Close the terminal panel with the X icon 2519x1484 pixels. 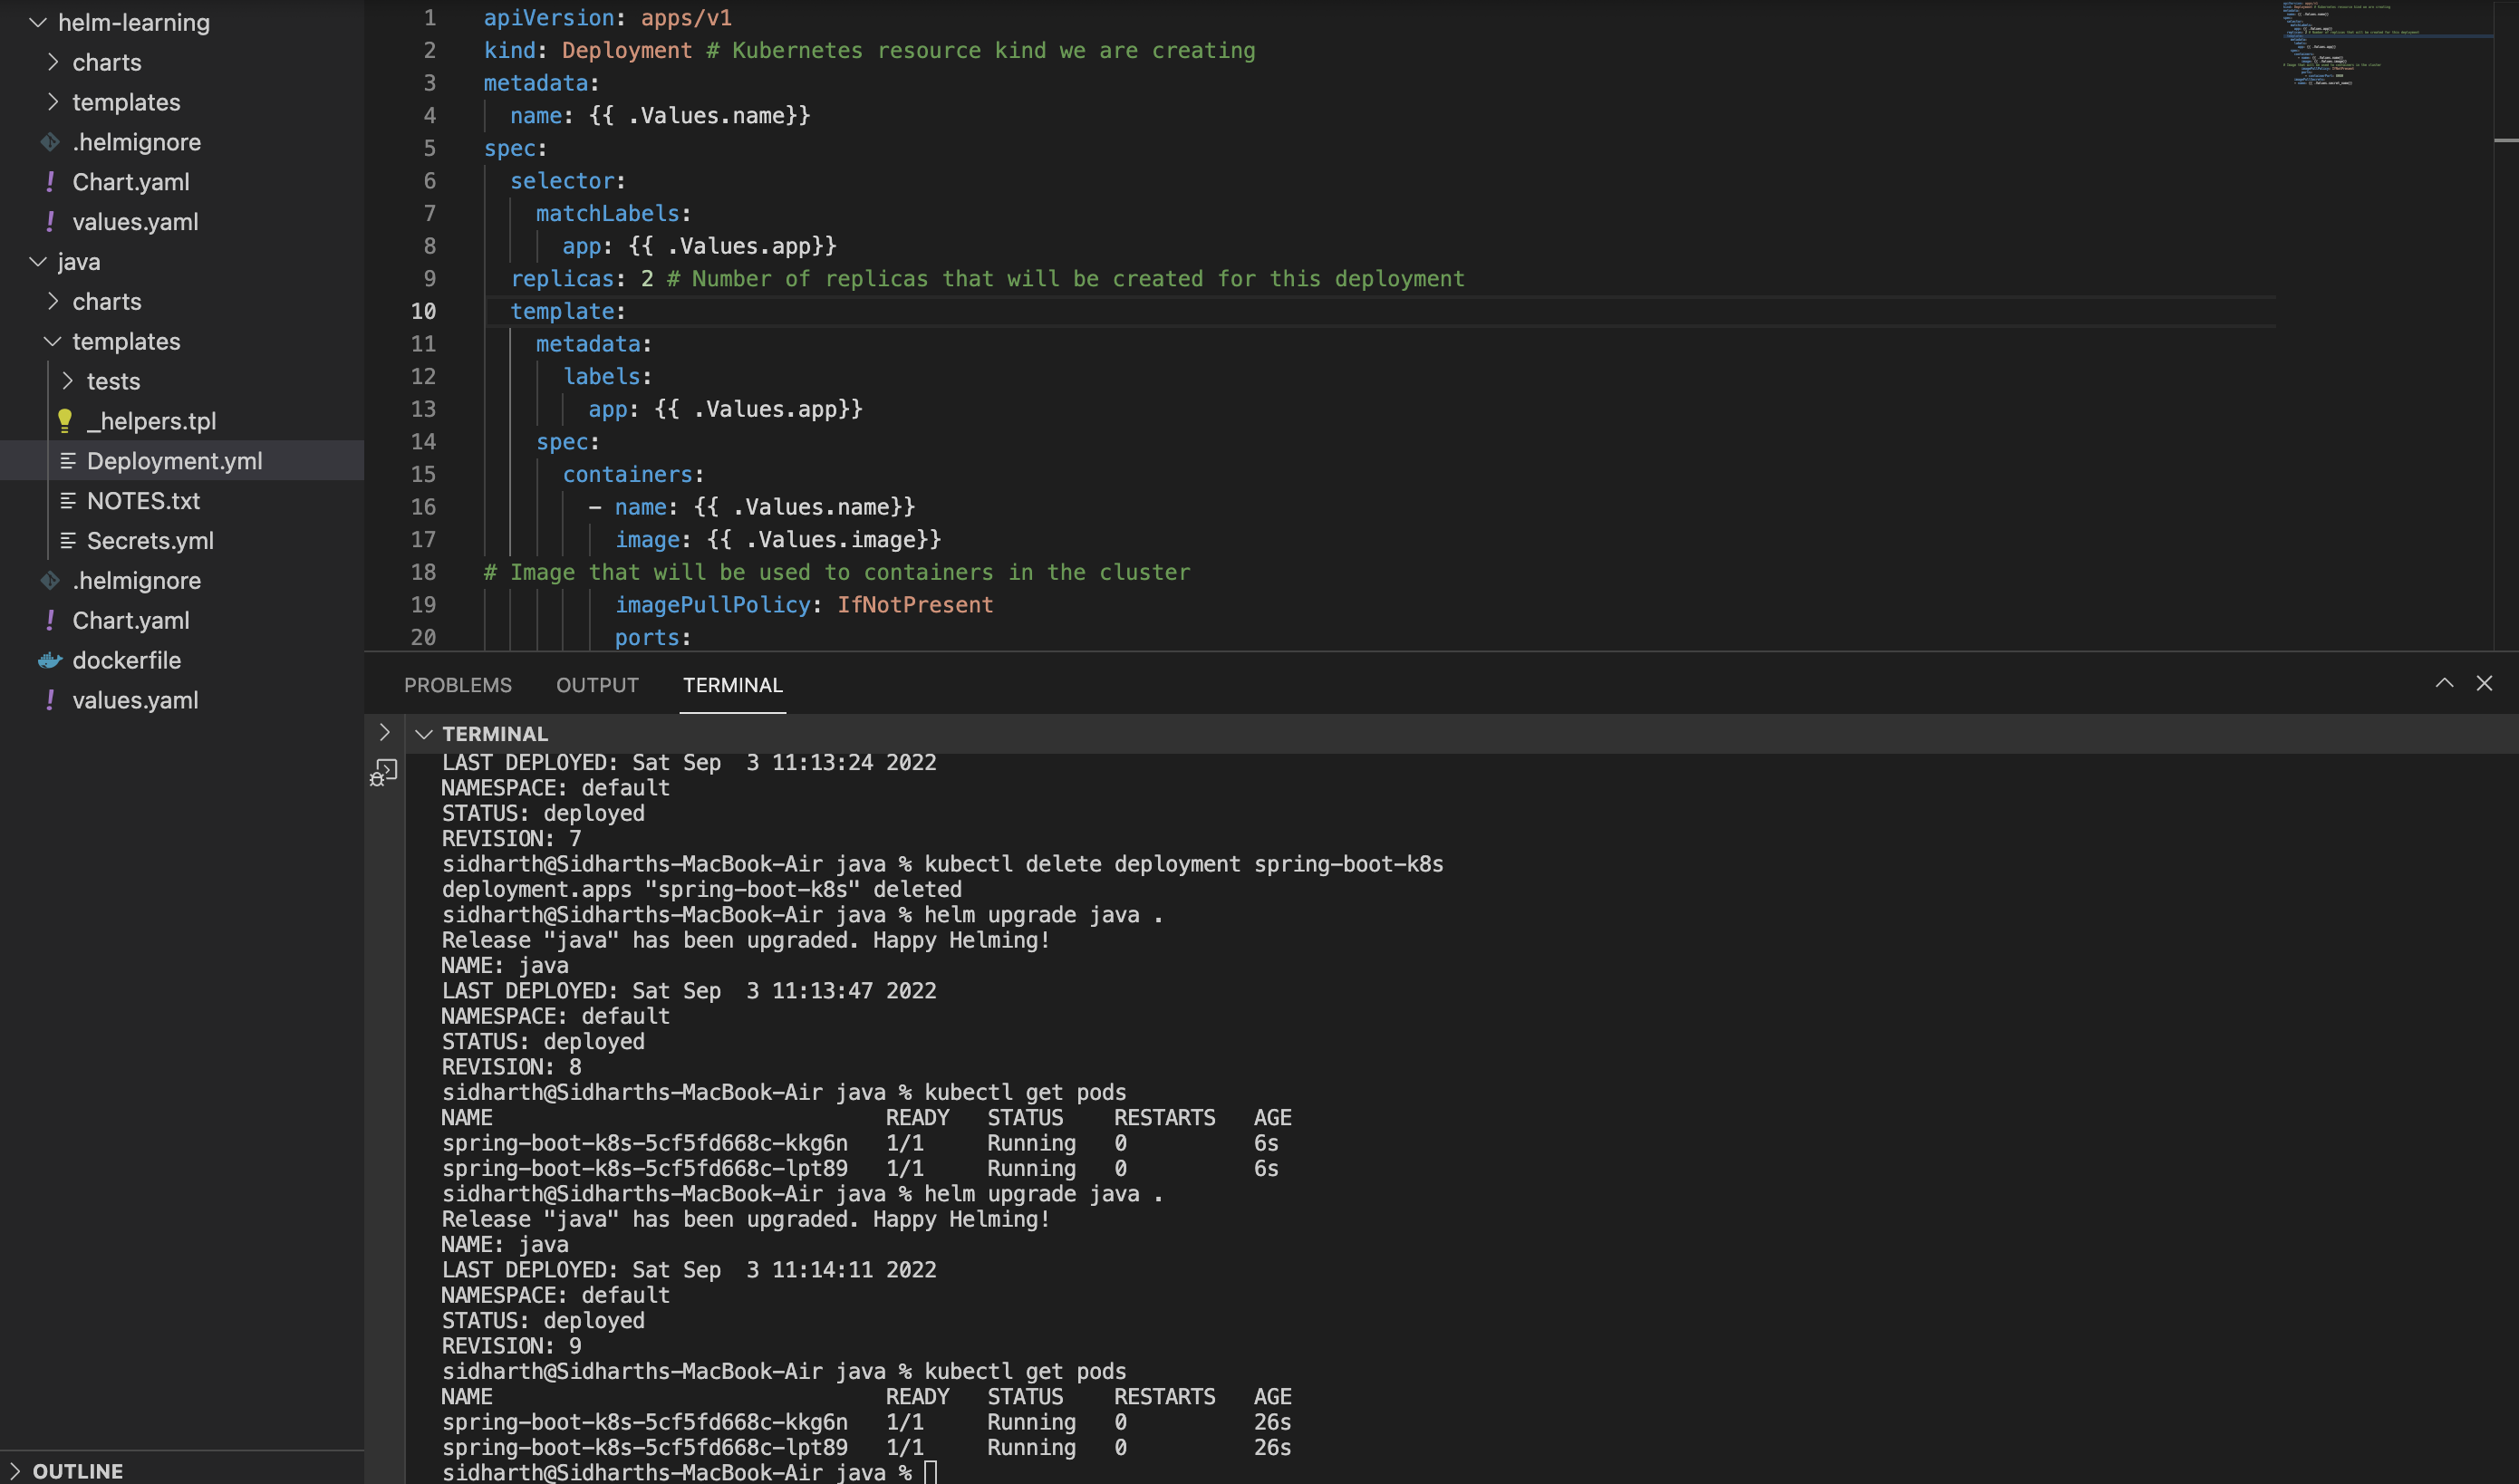(x=2484, y=683)
